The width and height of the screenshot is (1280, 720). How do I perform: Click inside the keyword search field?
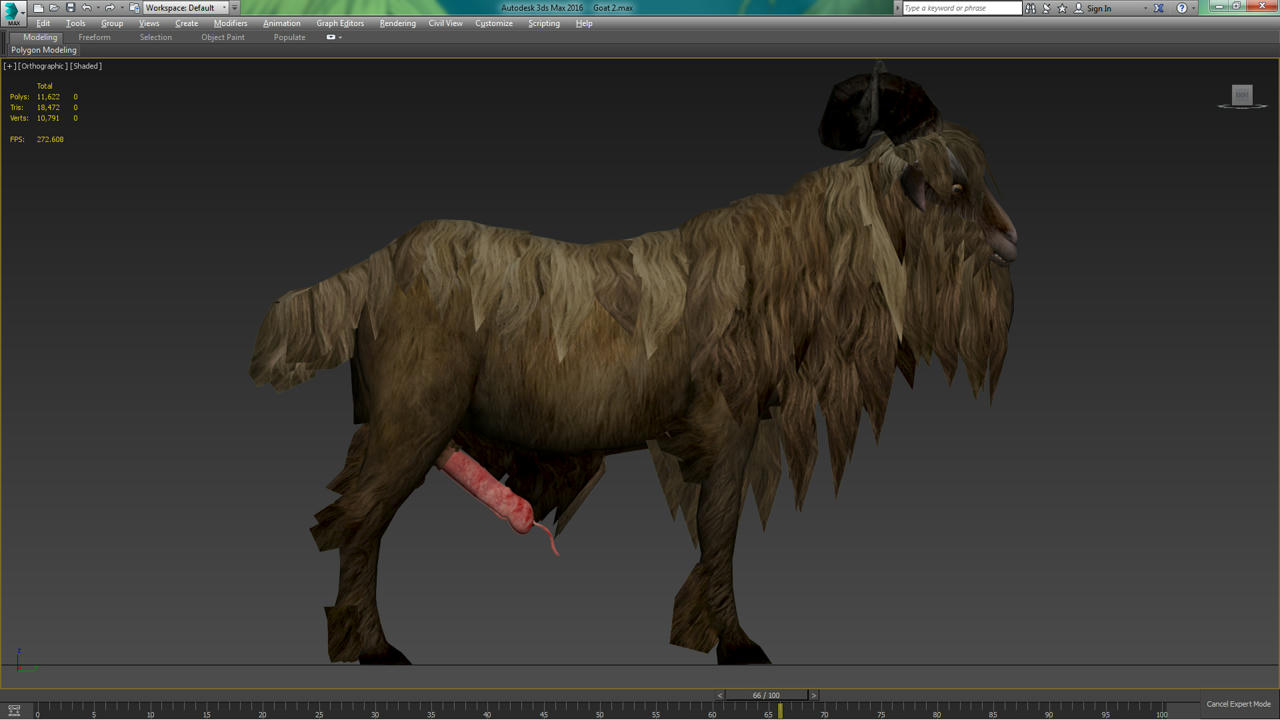pos(962,8)
